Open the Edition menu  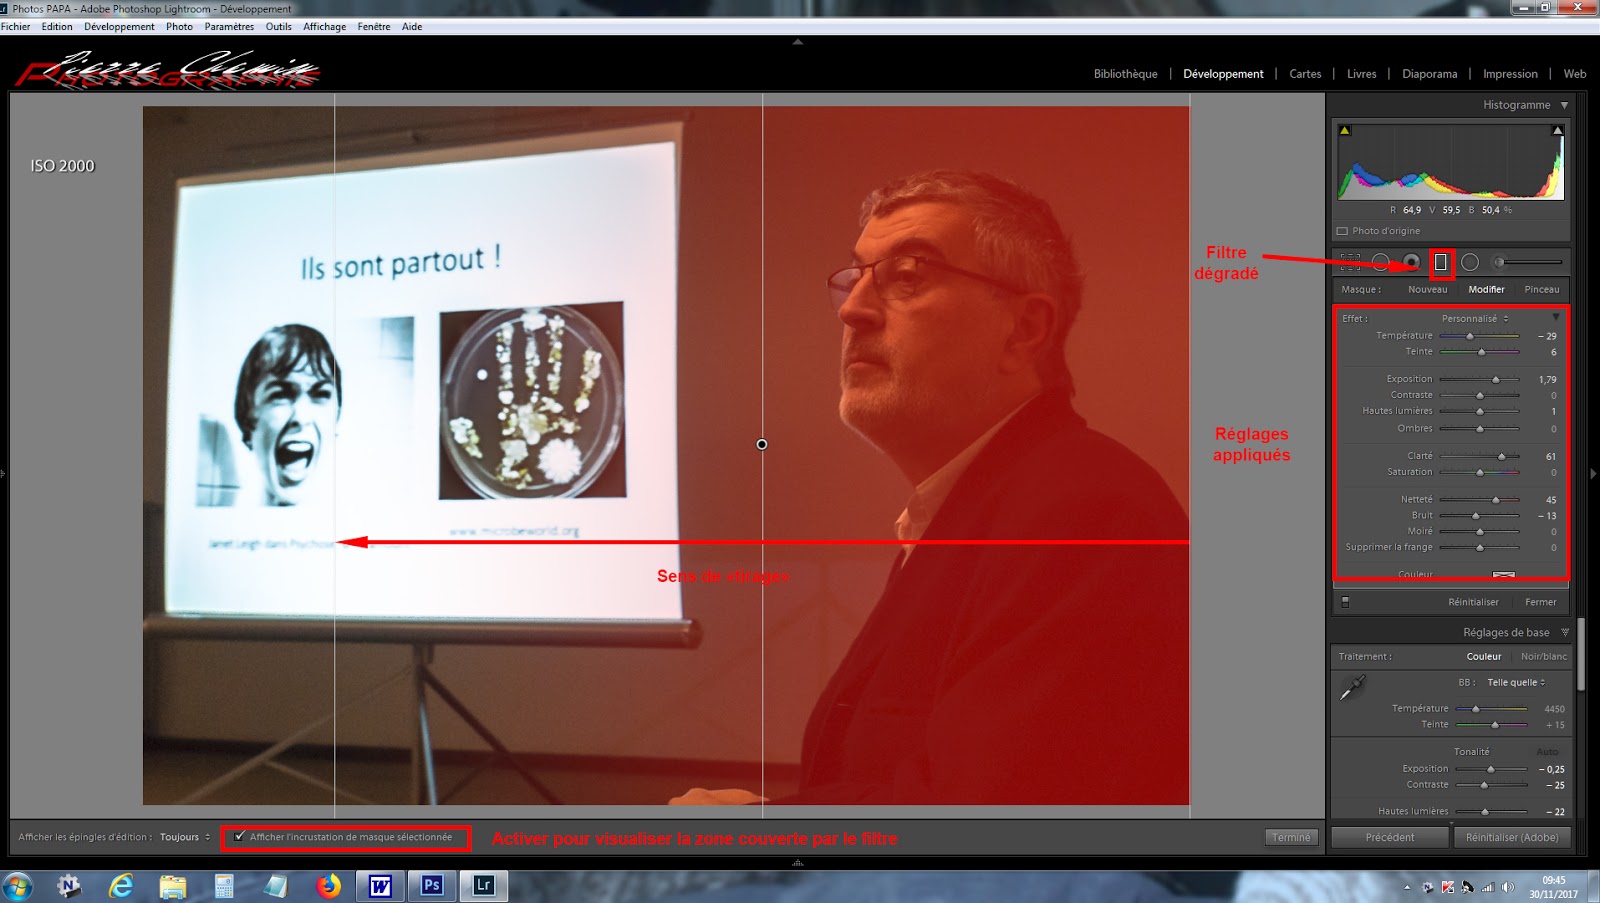pos(57,27)
